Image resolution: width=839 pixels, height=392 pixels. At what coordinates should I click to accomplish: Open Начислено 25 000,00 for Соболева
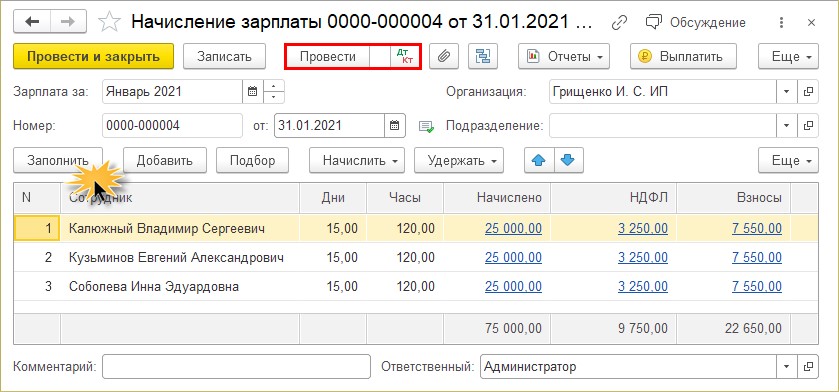[x=513, y=287]
